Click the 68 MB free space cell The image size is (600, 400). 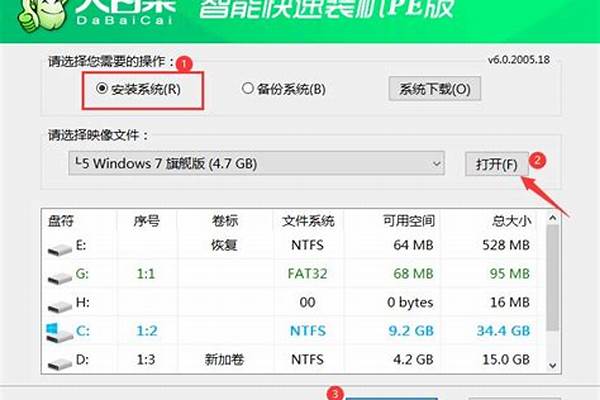pos(413,273)
